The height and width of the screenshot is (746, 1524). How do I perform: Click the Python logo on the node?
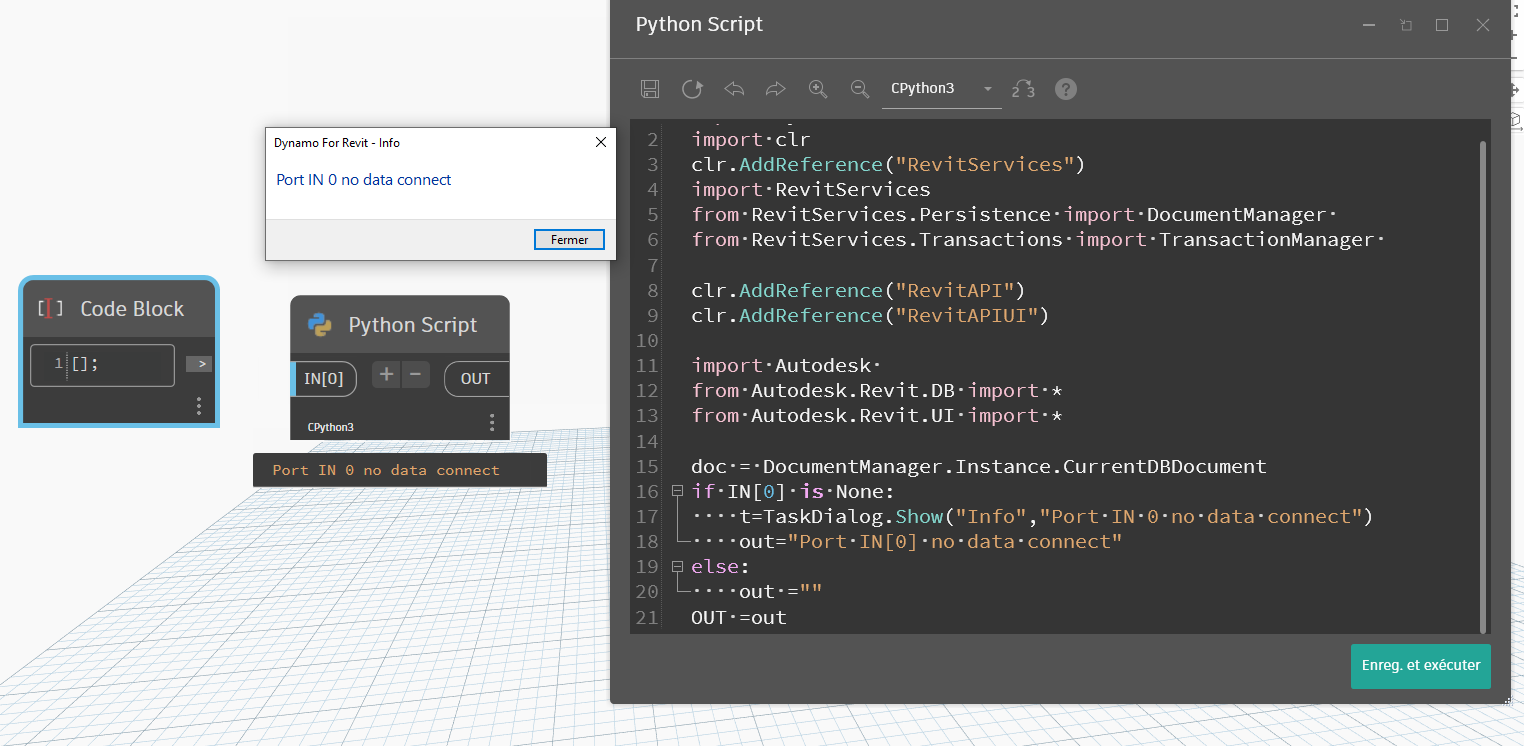tap(319, 324)
